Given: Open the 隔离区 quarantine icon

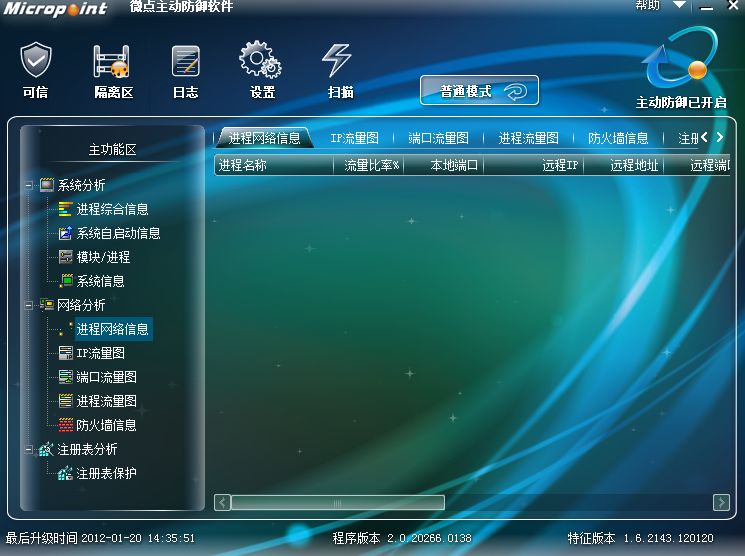Looking at the screenshot, I should [x=113, y=61].
